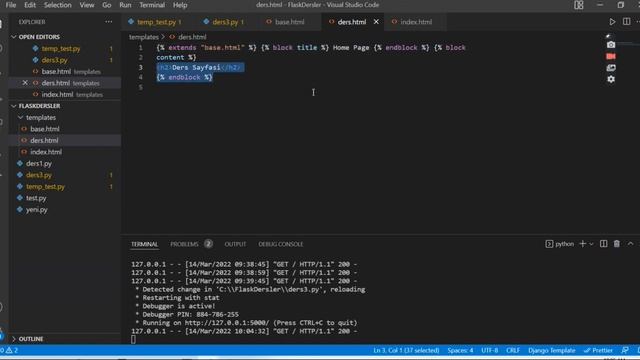Click ders.html in the breadcrumb path
640x360 pixels.
click(x=192, y=37)
